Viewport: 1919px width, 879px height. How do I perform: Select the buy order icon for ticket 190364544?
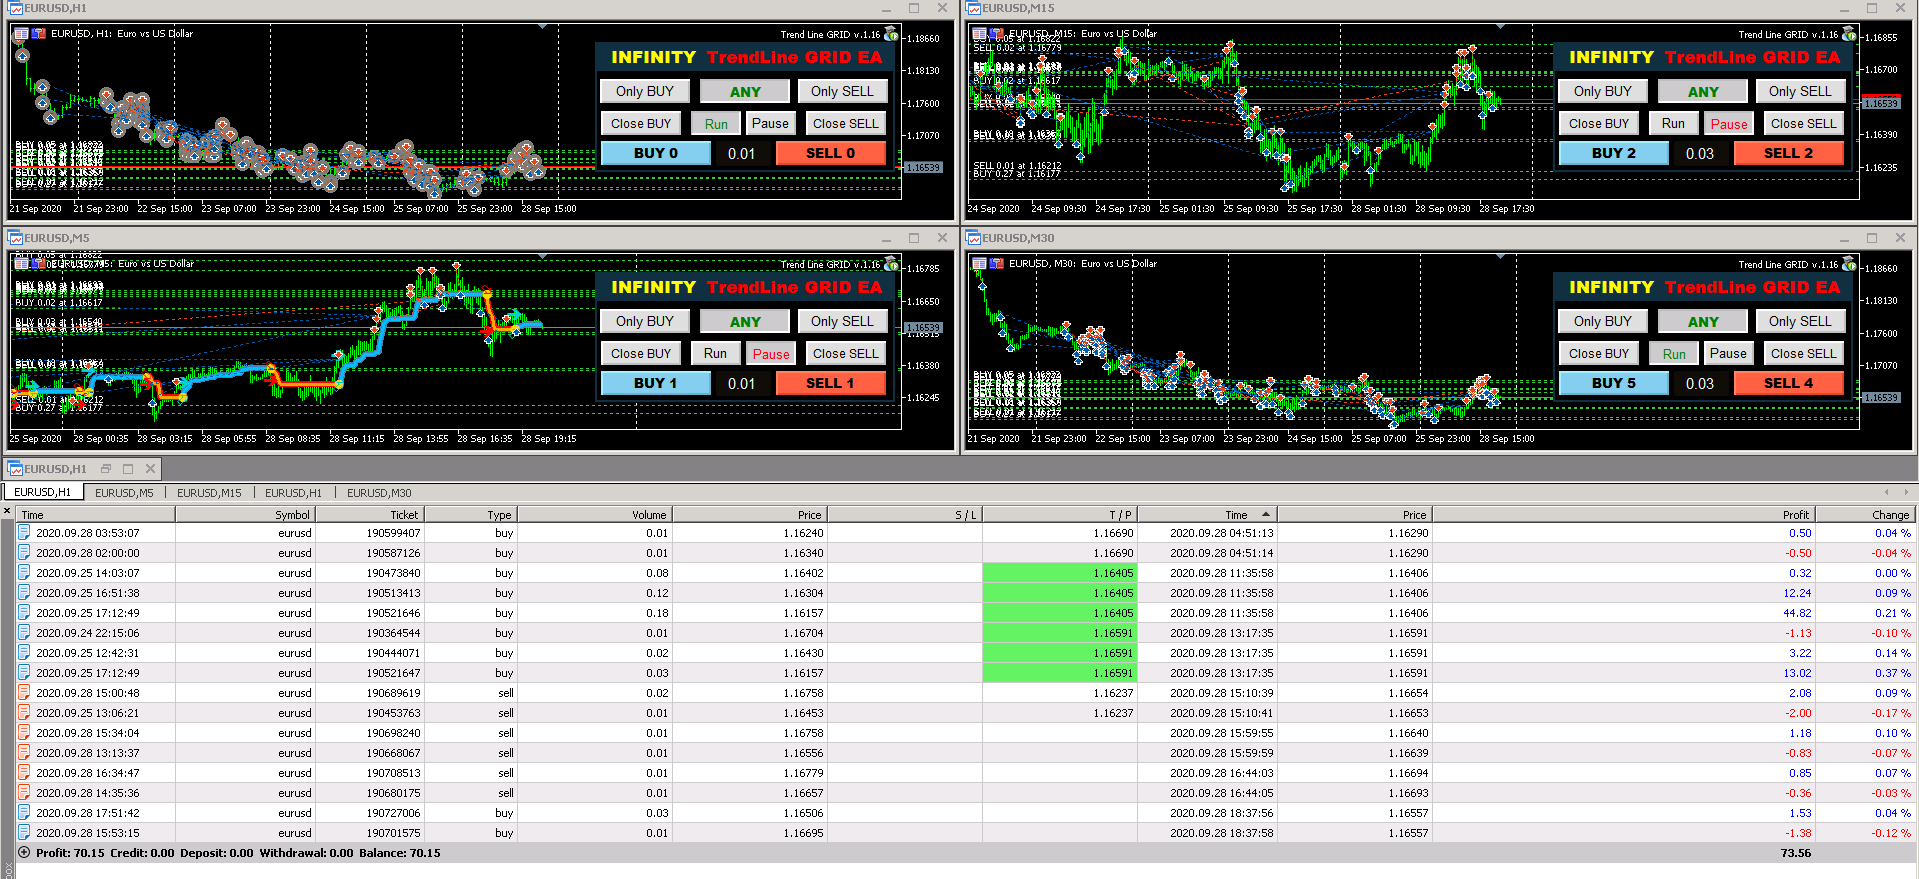point(24,633)
